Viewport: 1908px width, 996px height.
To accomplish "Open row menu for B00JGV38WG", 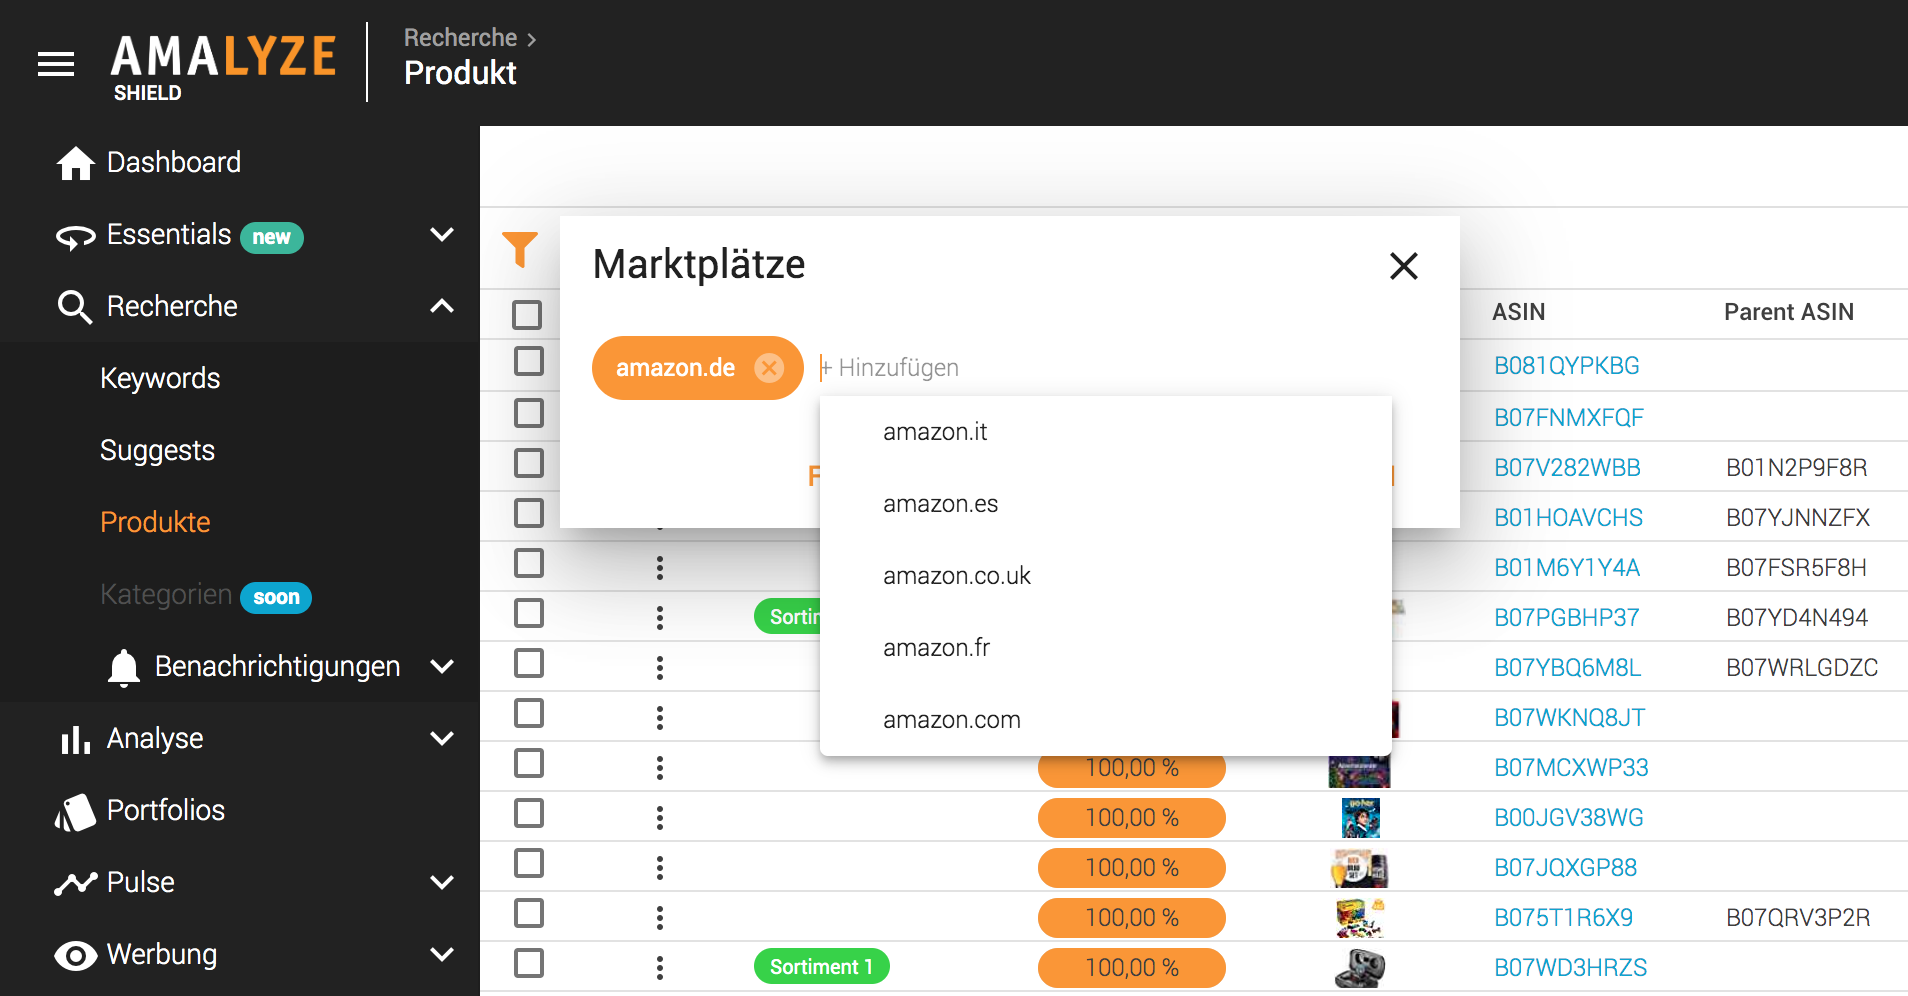I will 660,818.
